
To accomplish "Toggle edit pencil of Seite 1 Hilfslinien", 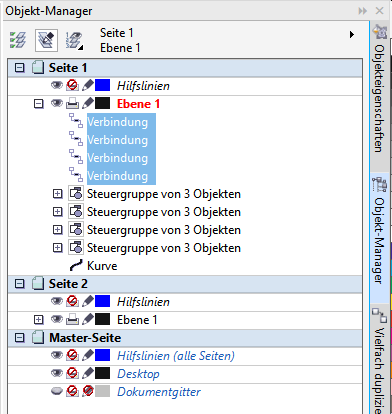I will click(x=87, y=86).
